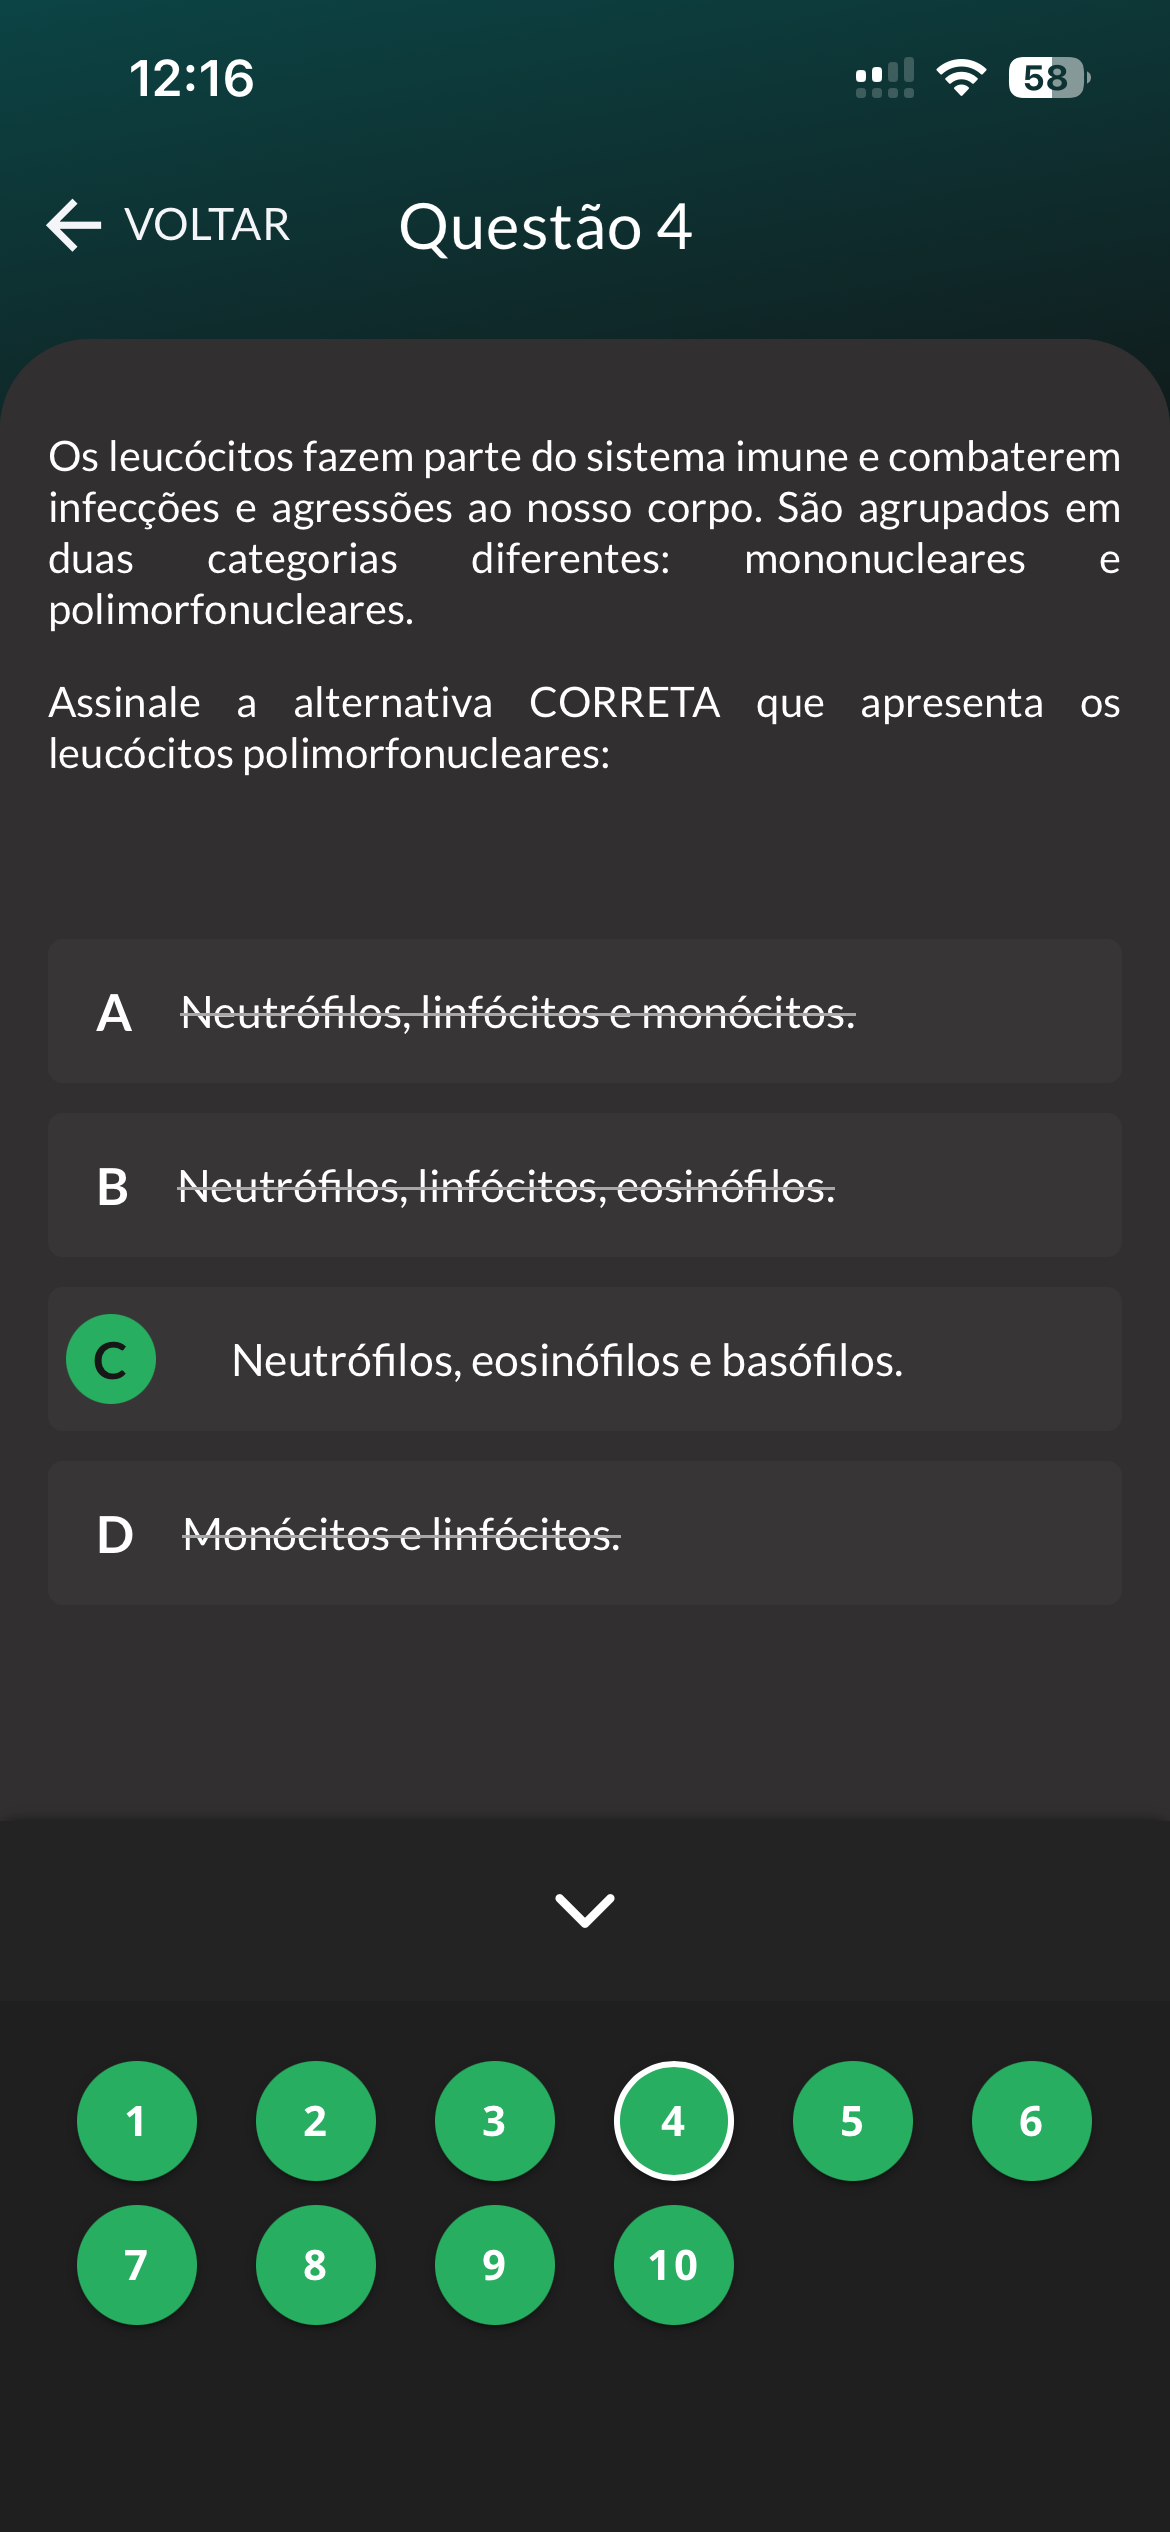The height and width of the screenshot is (2532, 1170).
Task: Select answer B Neutrófilos, linfócitos, eosinófilos
Action: 584,1185
